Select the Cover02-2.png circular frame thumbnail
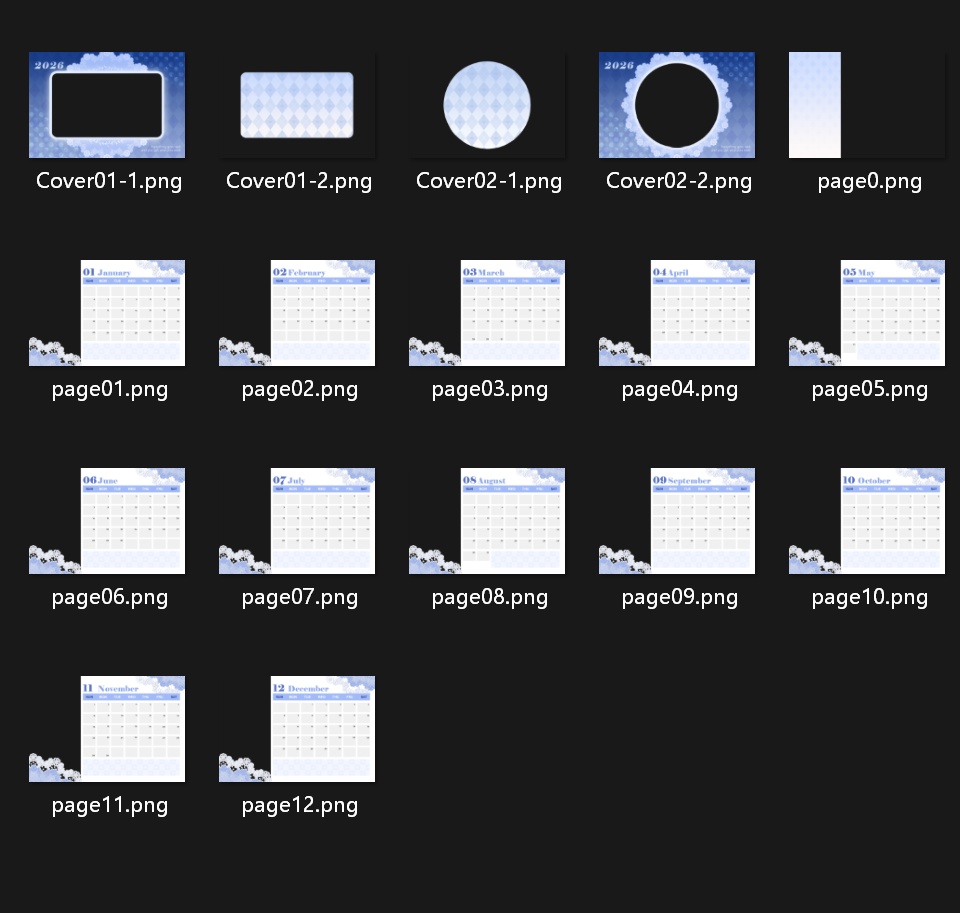Screen dimensions: 960x913 point(677,105)
